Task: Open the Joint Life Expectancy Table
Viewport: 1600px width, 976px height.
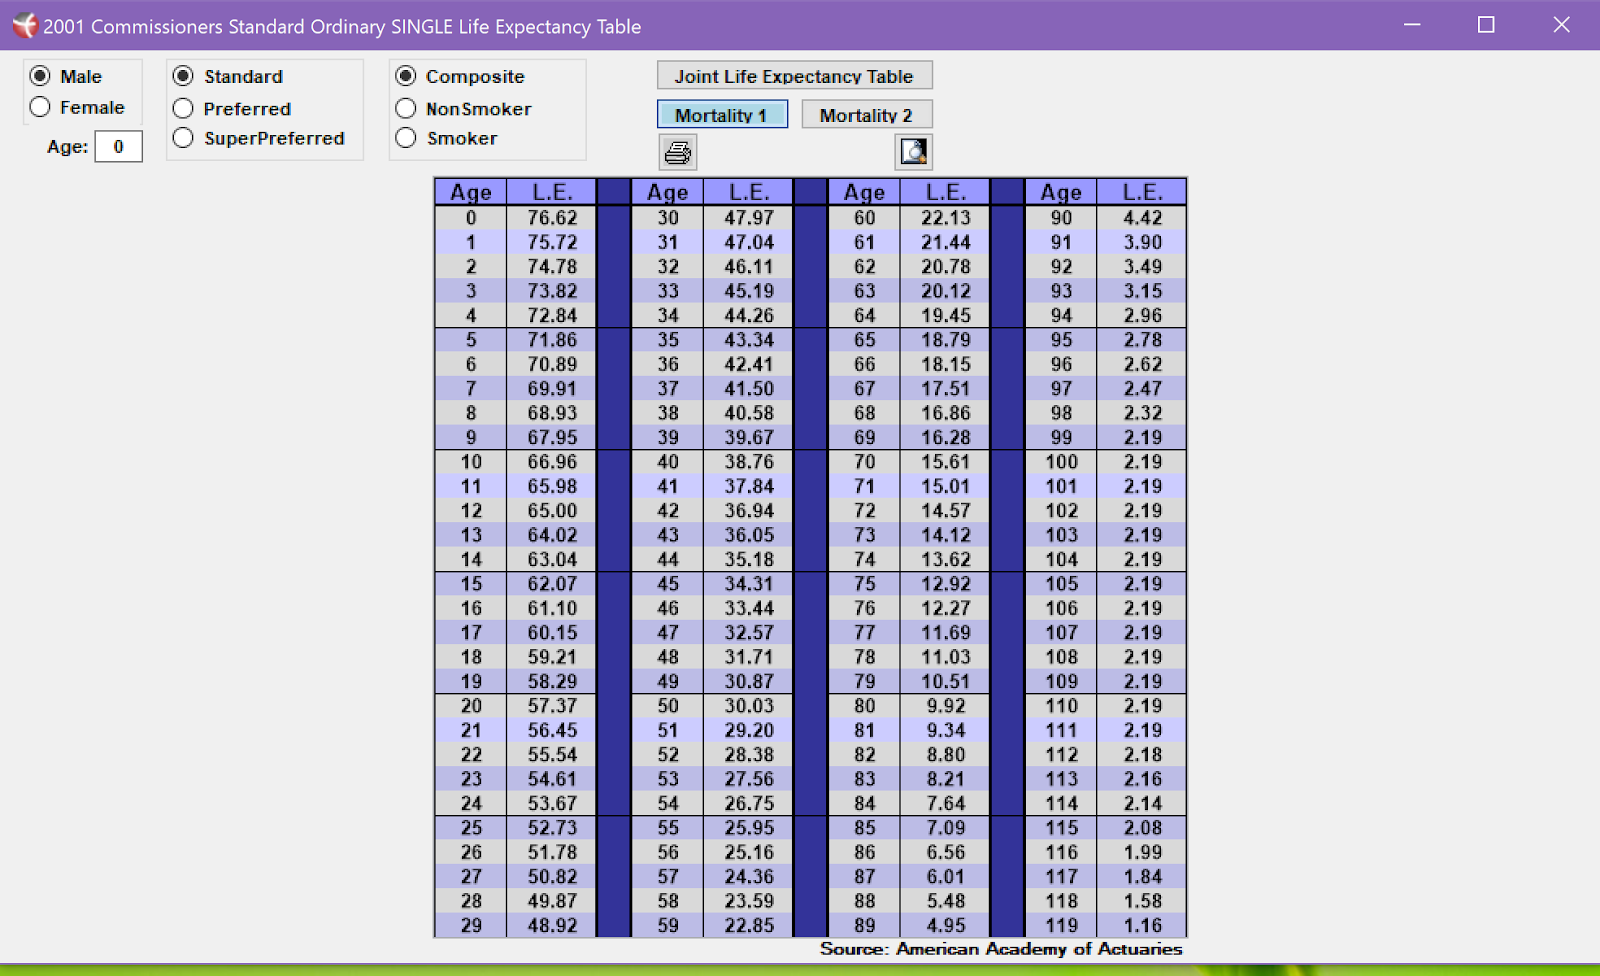Action: tap(794, 76)
